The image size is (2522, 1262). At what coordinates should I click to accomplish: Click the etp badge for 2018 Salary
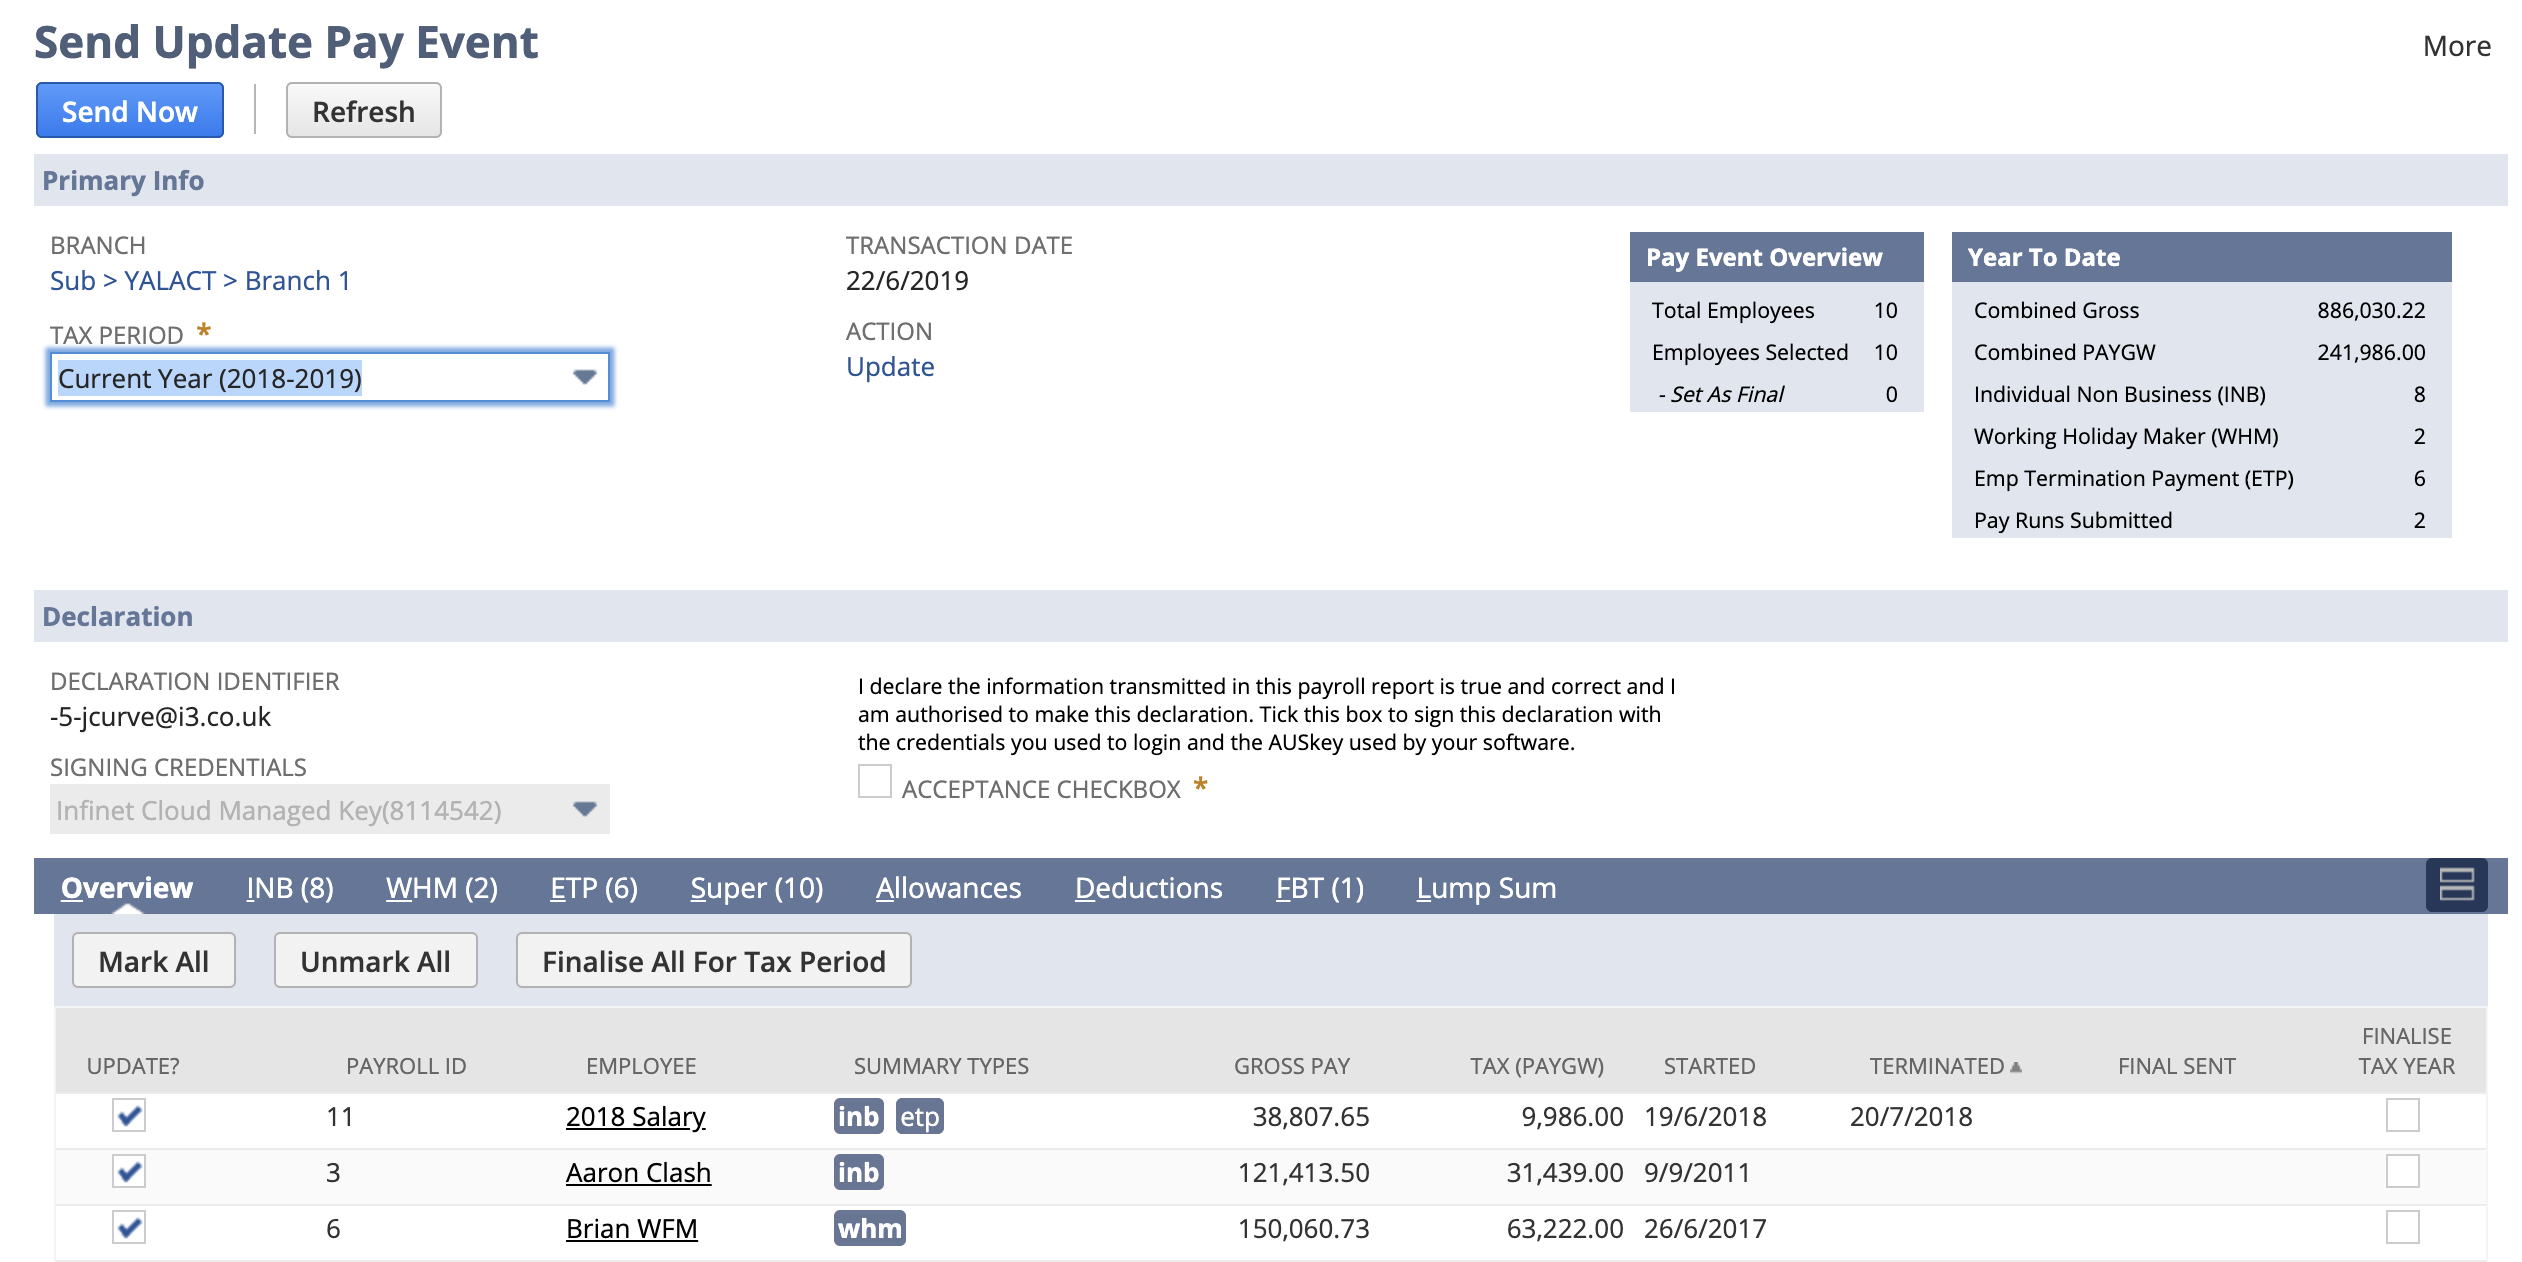pyautogui.click(x=919, y=1116)
